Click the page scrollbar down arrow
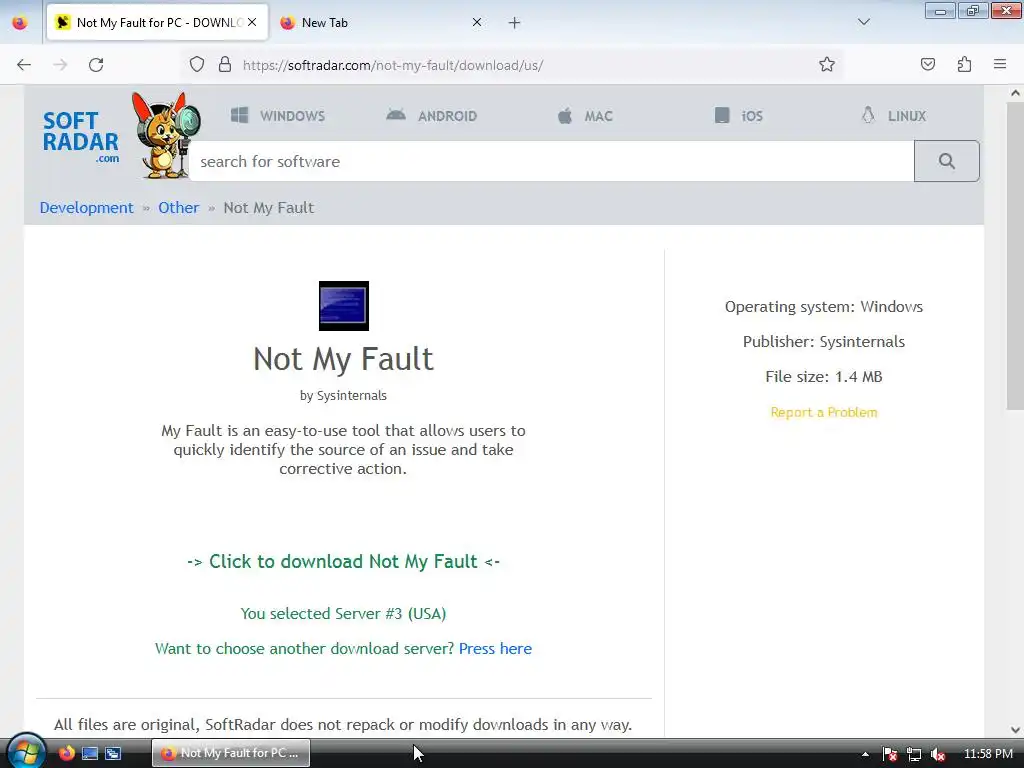 point(1015,729)
